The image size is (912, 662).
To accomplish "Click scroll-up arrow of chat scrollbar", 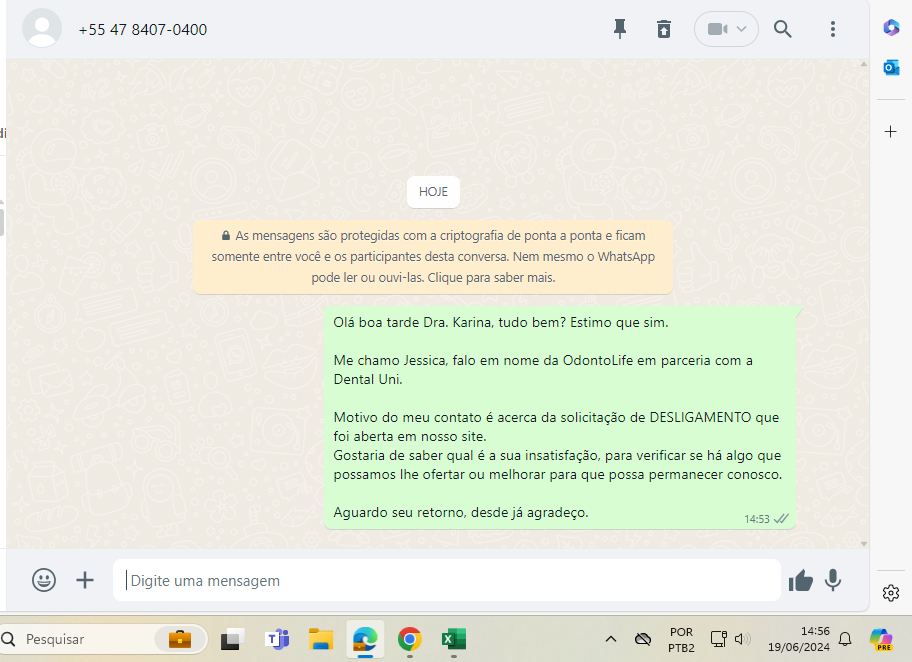I will [864, 64].
